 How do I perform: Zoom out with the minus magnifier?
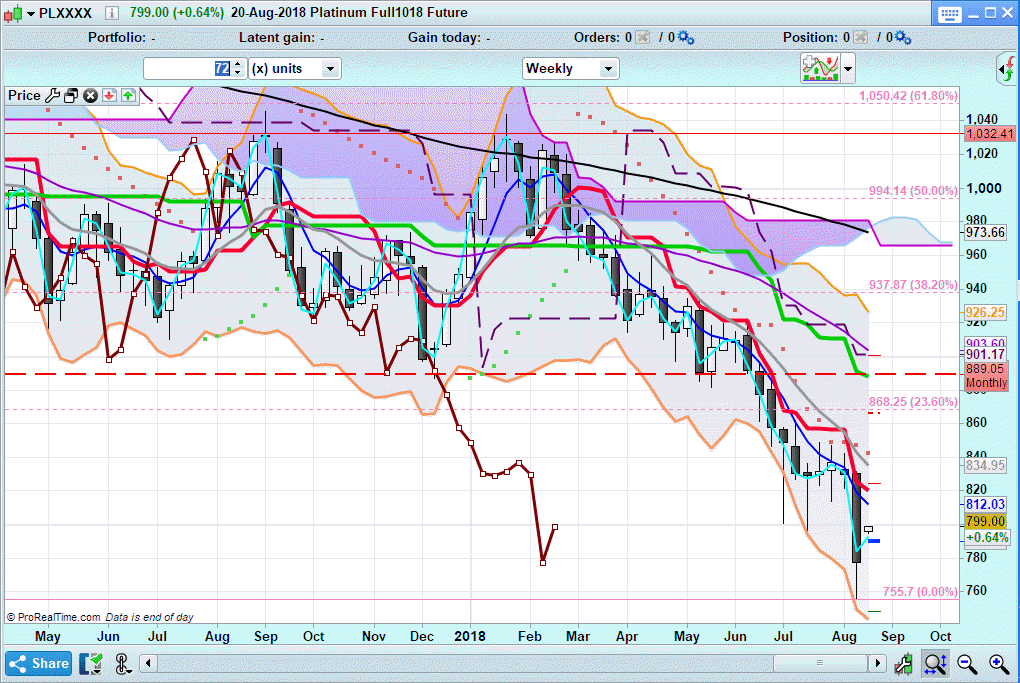tap(967, 663)
